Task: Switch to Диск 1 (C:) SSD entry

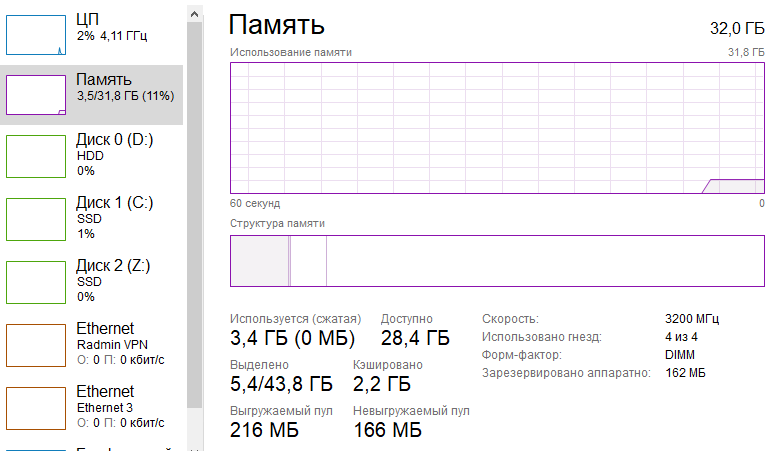Action: pyautogui.click(x=114, y=218)
